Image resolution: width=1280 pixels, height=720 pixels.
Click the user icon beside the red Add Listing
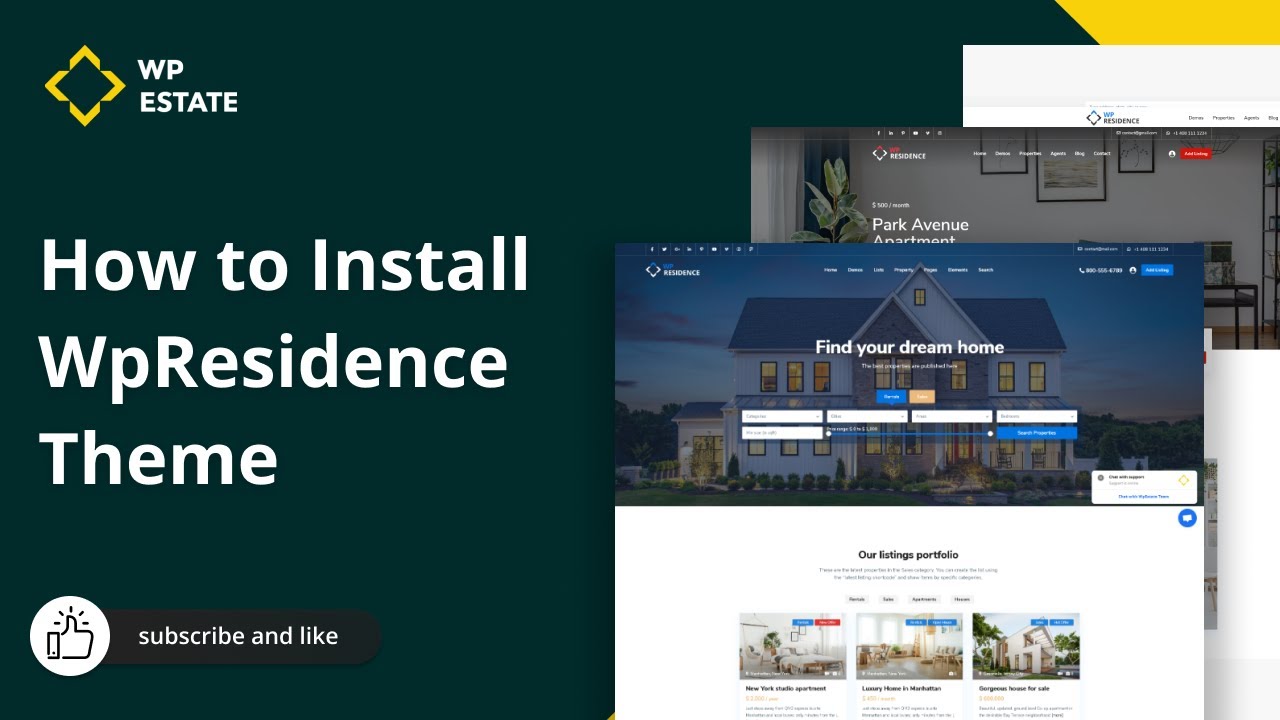click(x=1172, y=154)
